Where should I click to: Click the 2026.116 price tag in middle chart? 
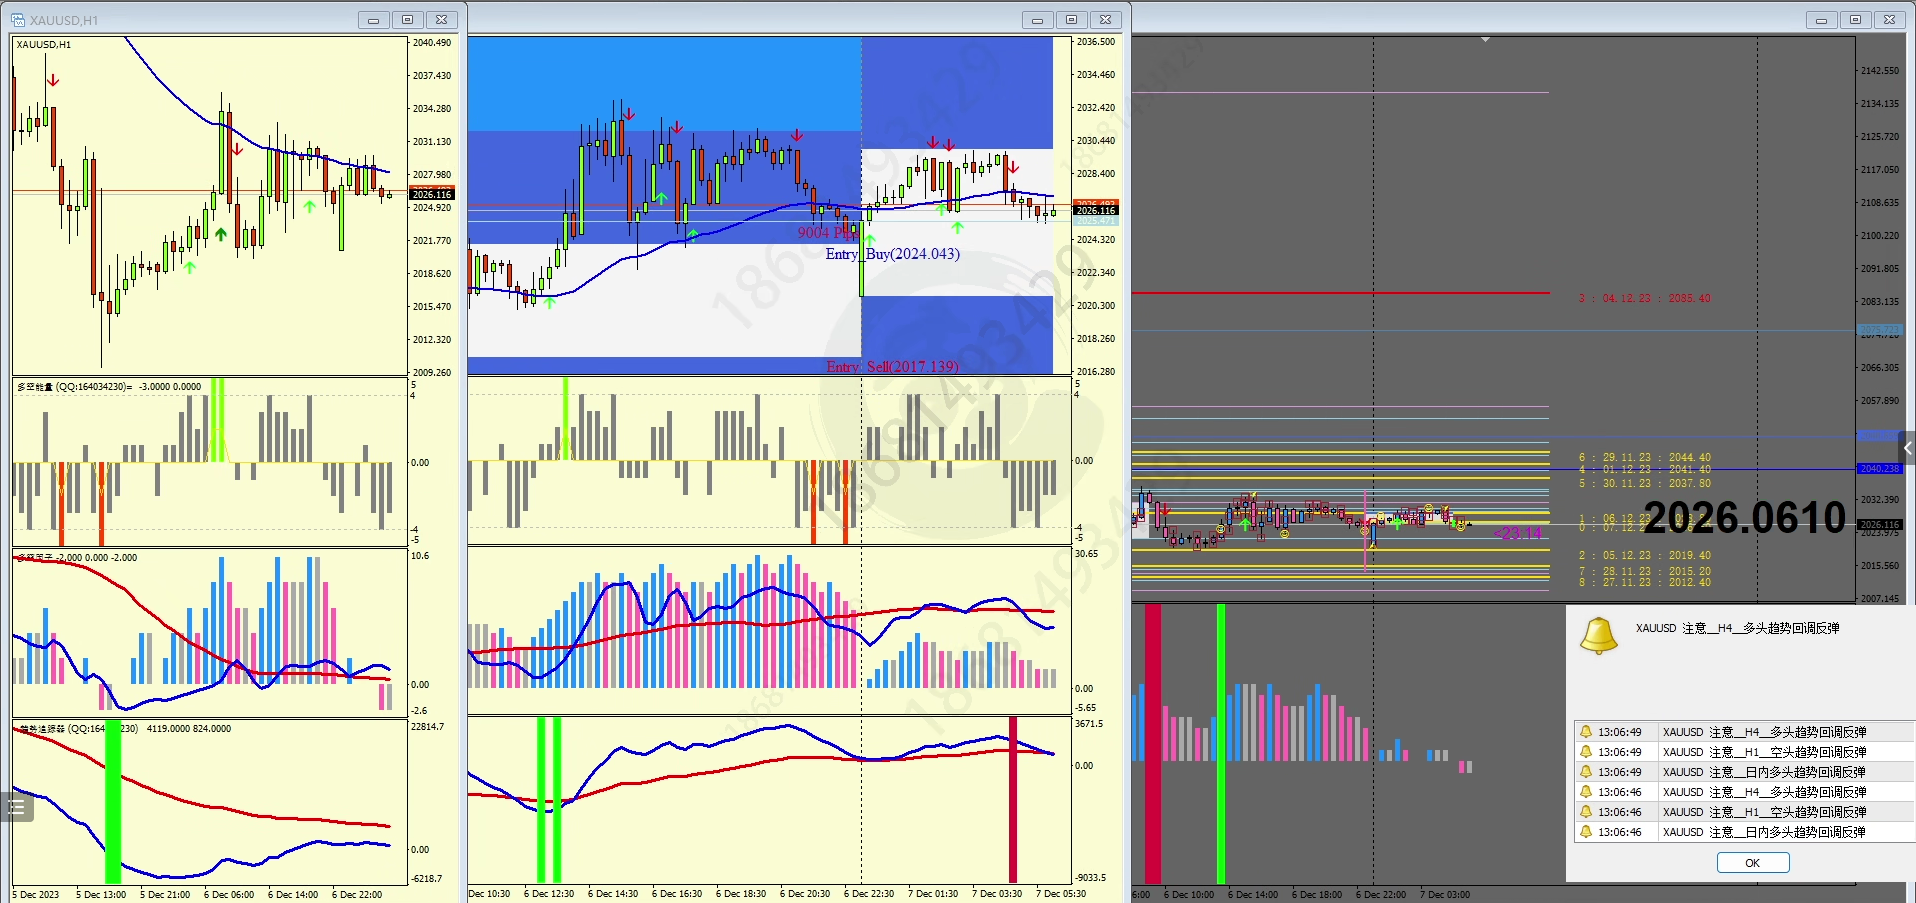[1096, 210]
